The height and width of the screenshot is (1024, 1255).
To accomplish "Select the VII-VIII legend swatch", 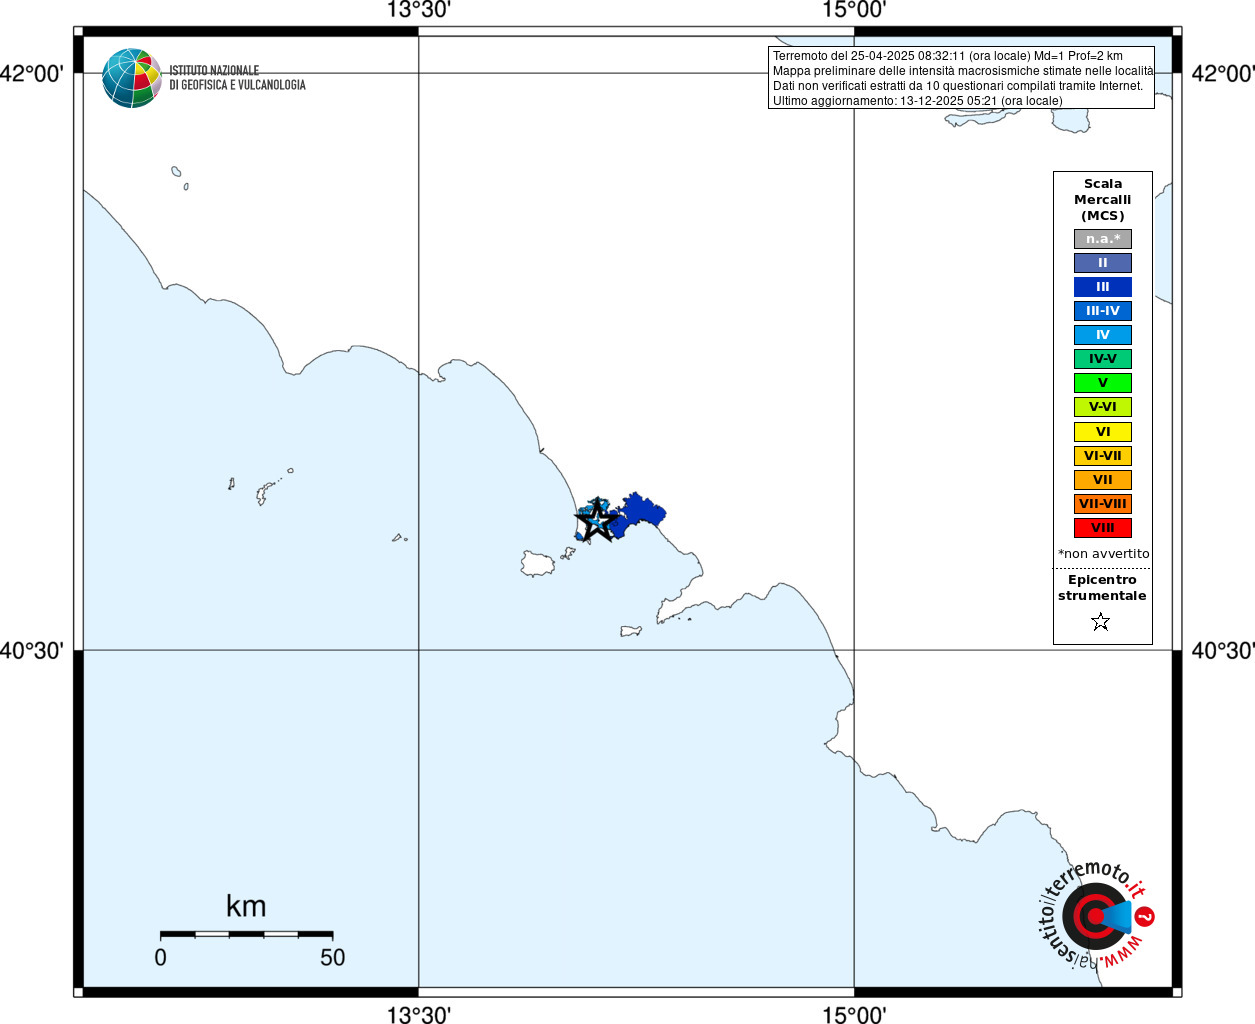I will [x=1103, y=504].
